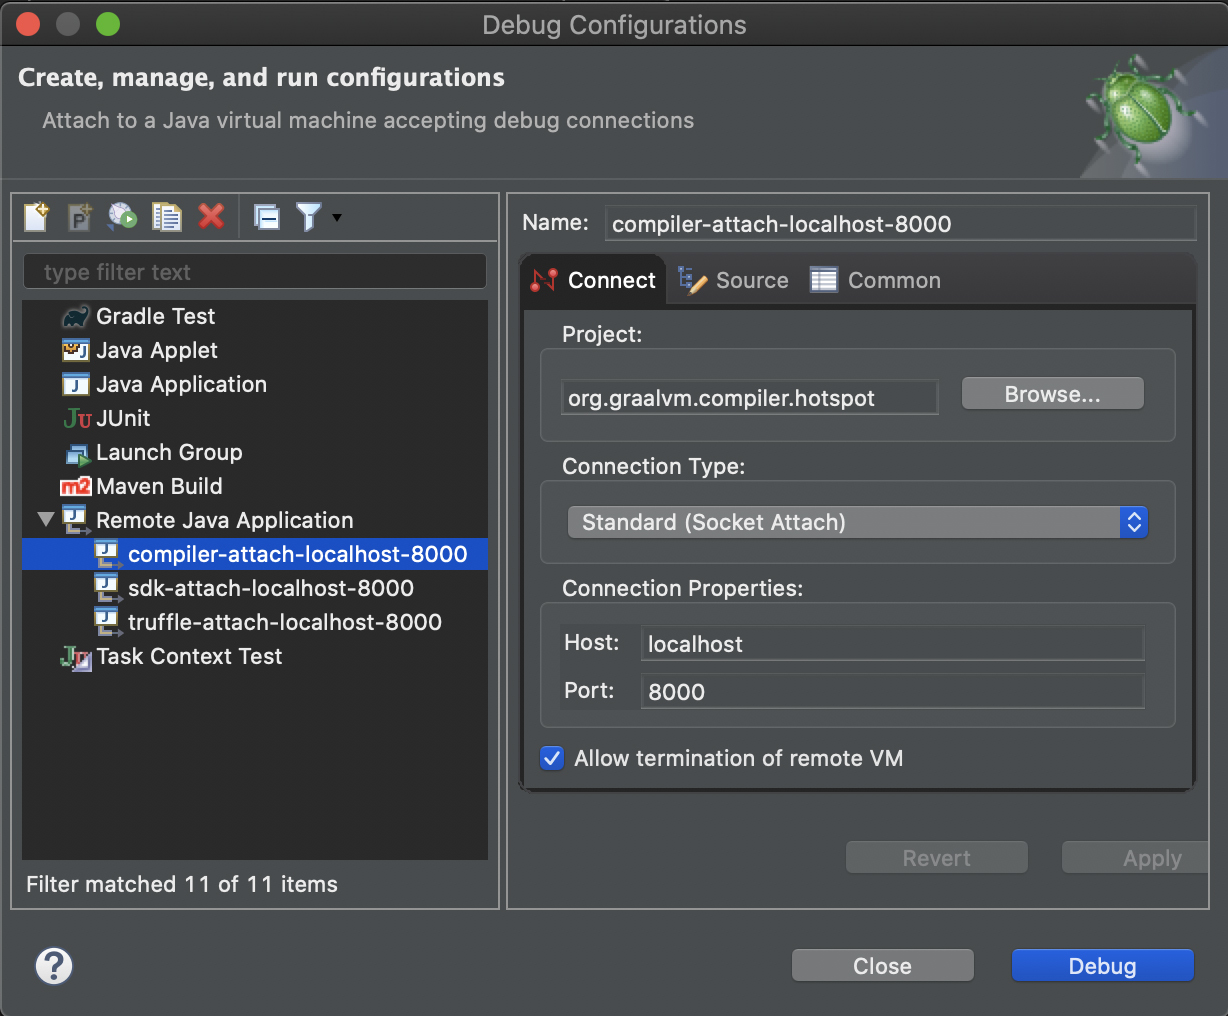
Task: Click the Port input field
Action: click(x=891, y=691)
